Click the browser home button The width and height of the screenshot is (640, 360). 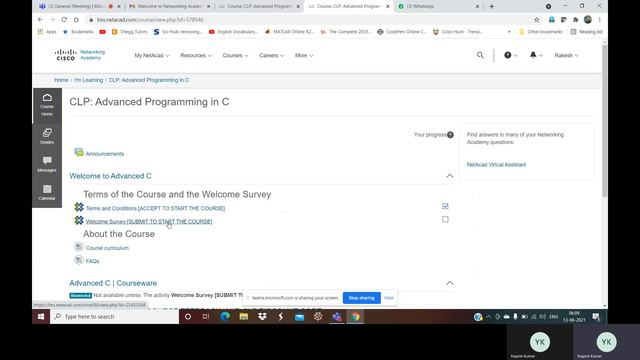point(76,20)
